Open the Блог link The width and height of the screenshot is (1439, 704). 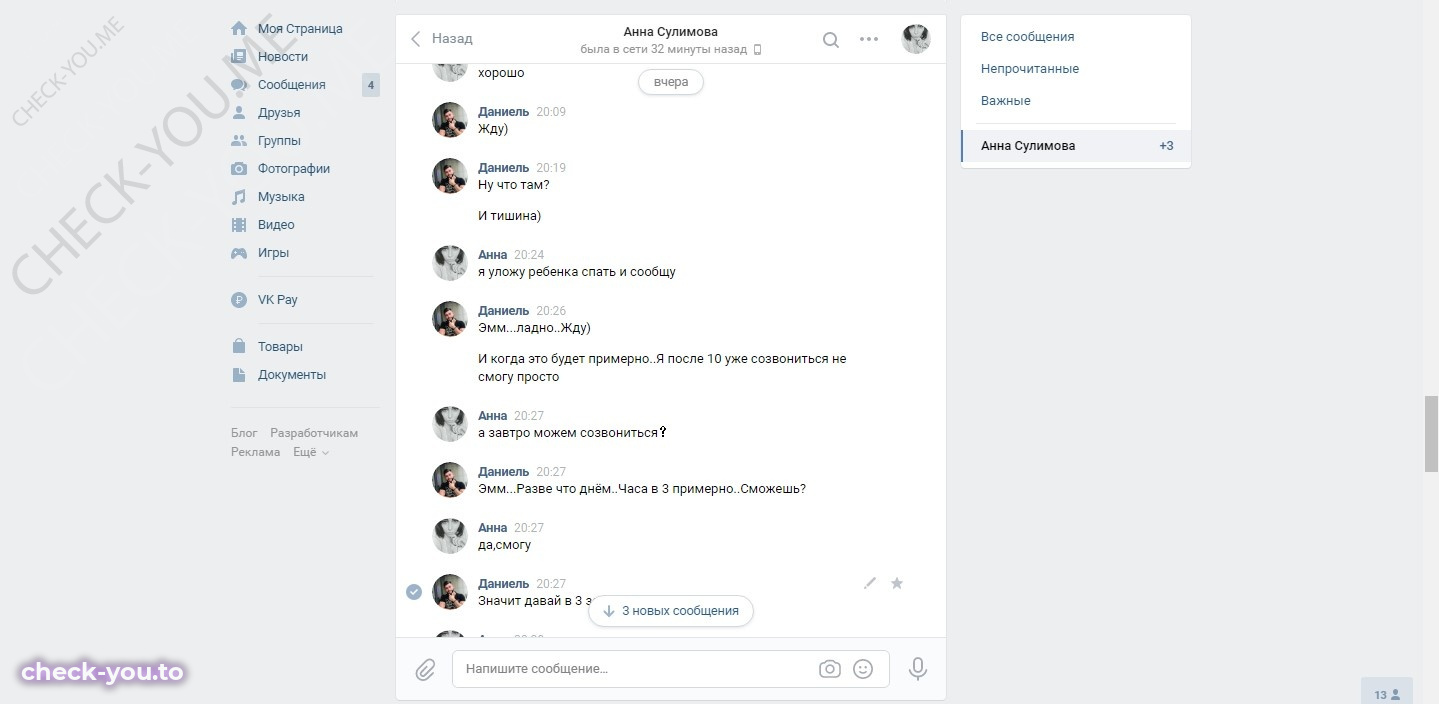point(244,433)
